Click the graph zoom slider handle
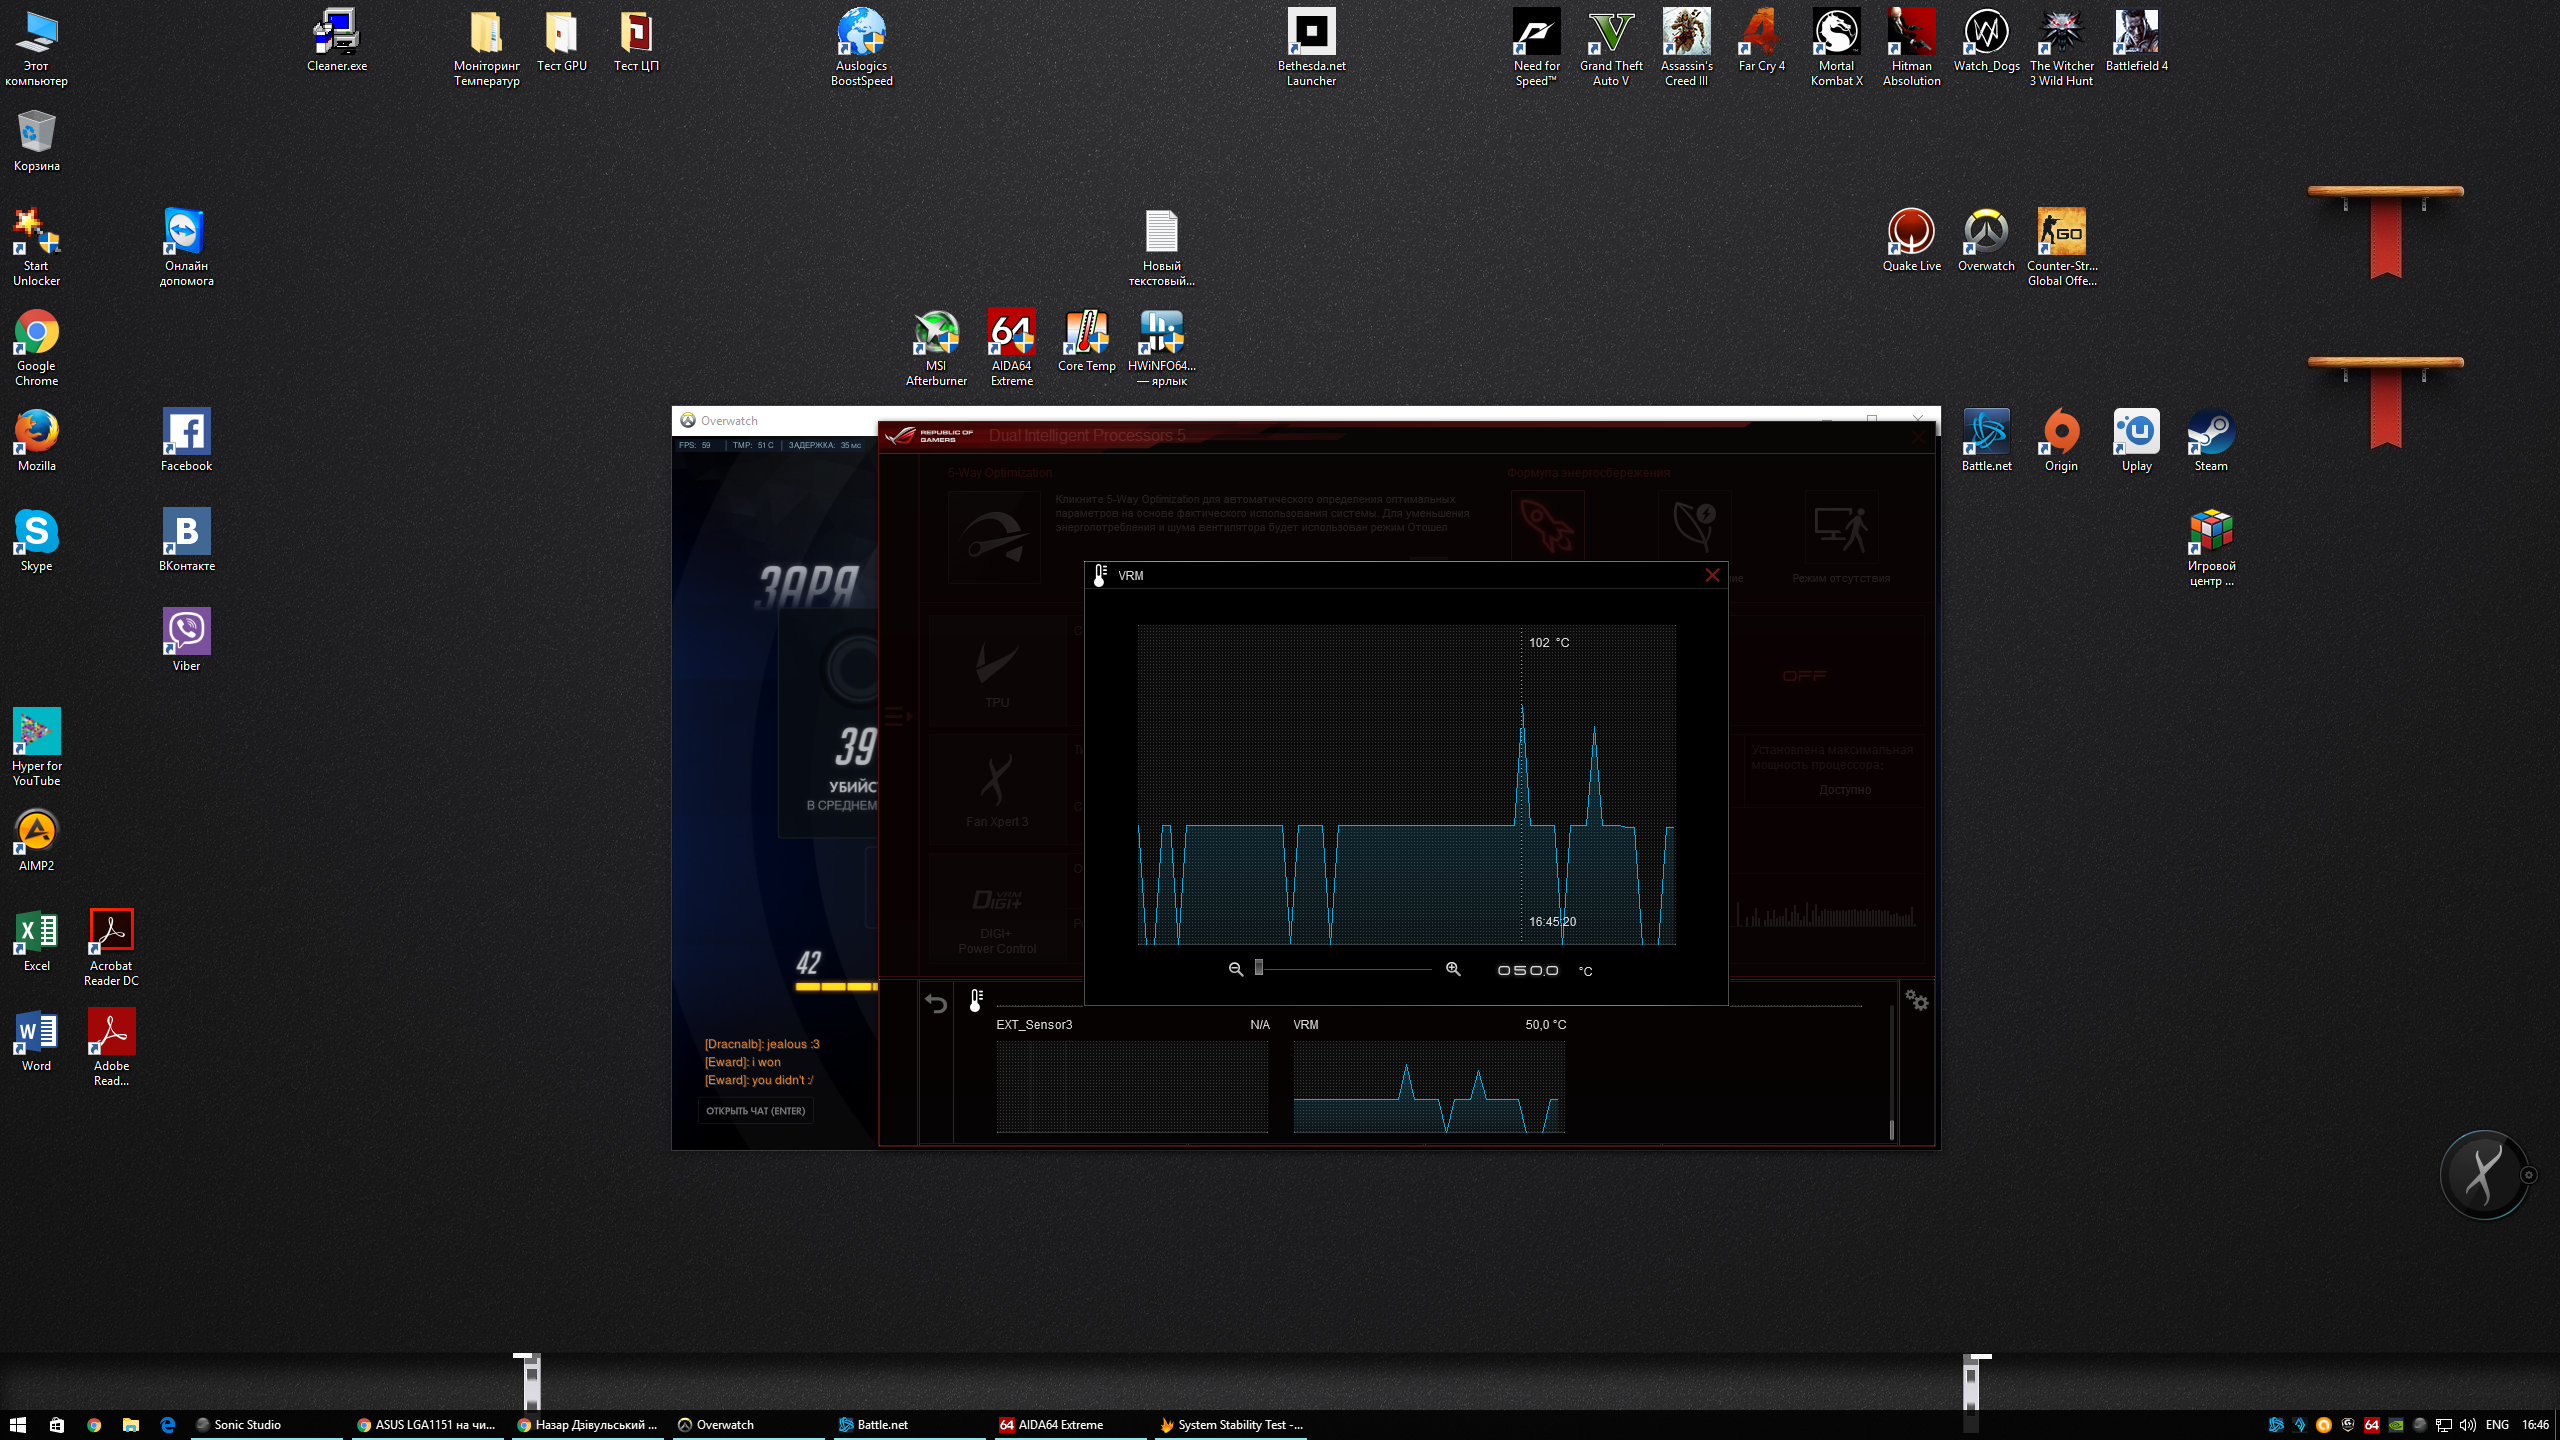This screenshot has width=2560, height=1440. click(1259, 968)
